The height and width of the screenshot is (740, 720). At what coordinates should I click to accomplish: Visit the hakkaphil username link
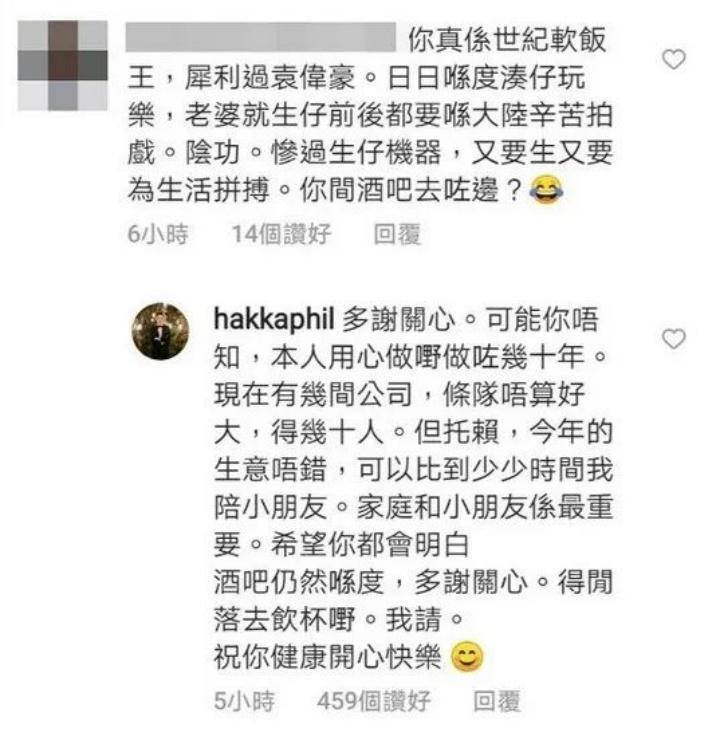click(x=274, y=319)
